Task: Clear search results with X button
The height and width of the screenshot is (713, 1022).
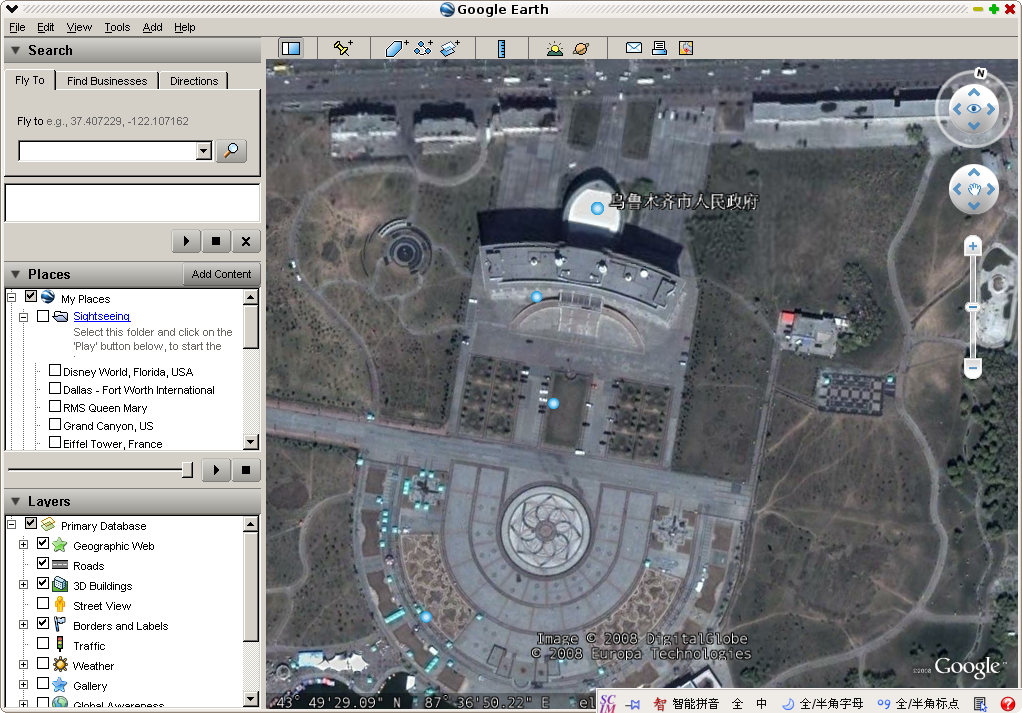Action: [x=246, y=241]
